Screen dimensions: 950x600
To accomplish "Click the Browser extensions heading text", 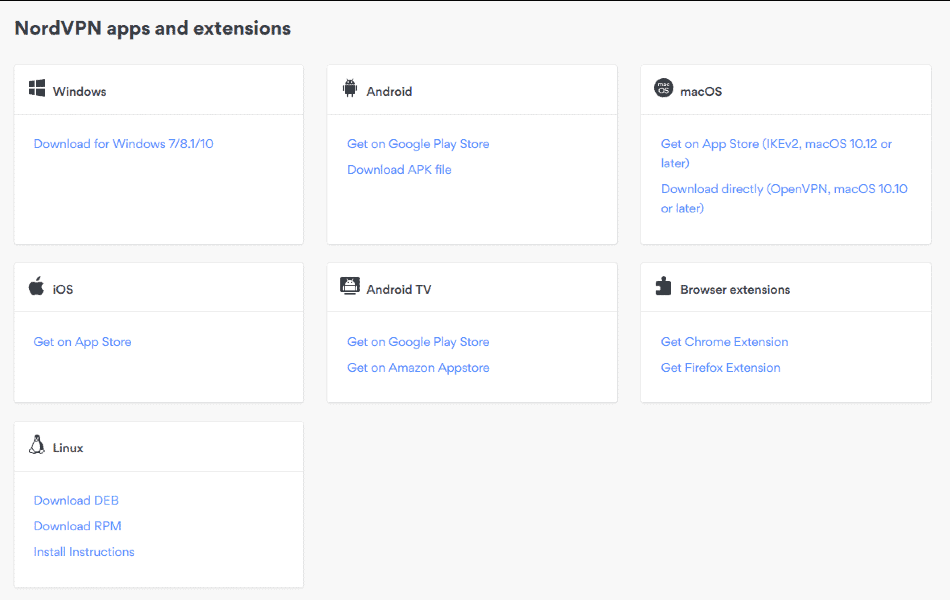I will 735,290.
